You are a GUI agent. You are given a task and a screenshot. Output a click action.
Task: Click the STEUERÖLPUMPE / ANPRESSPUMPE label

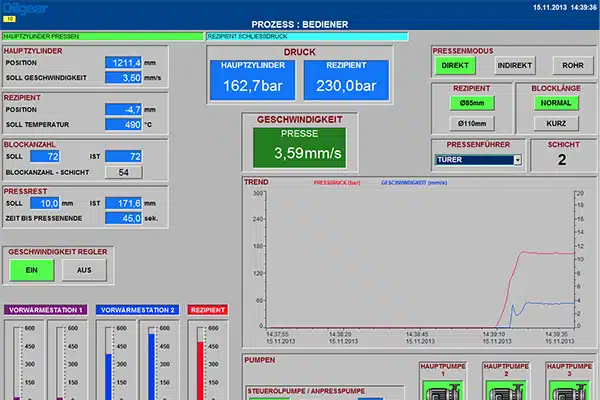pyautogui.click(x=306, y=391)
